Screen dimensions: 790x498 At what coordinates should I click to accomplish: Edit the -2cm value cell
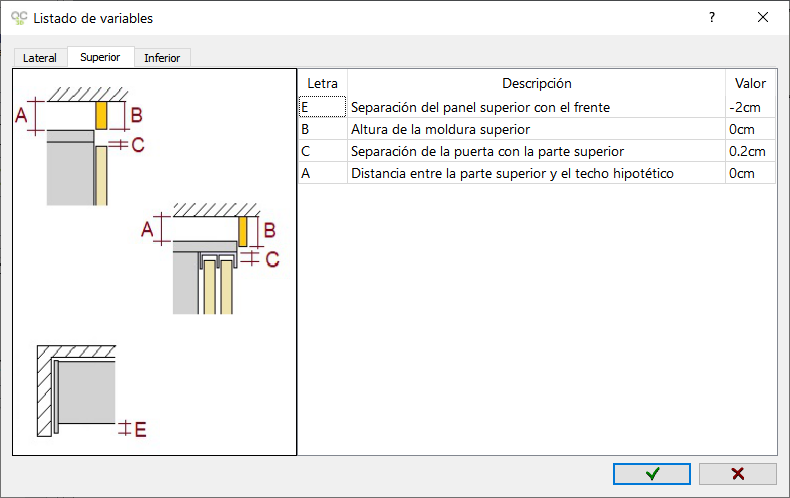pyautogui.click(x=750, y=107)
